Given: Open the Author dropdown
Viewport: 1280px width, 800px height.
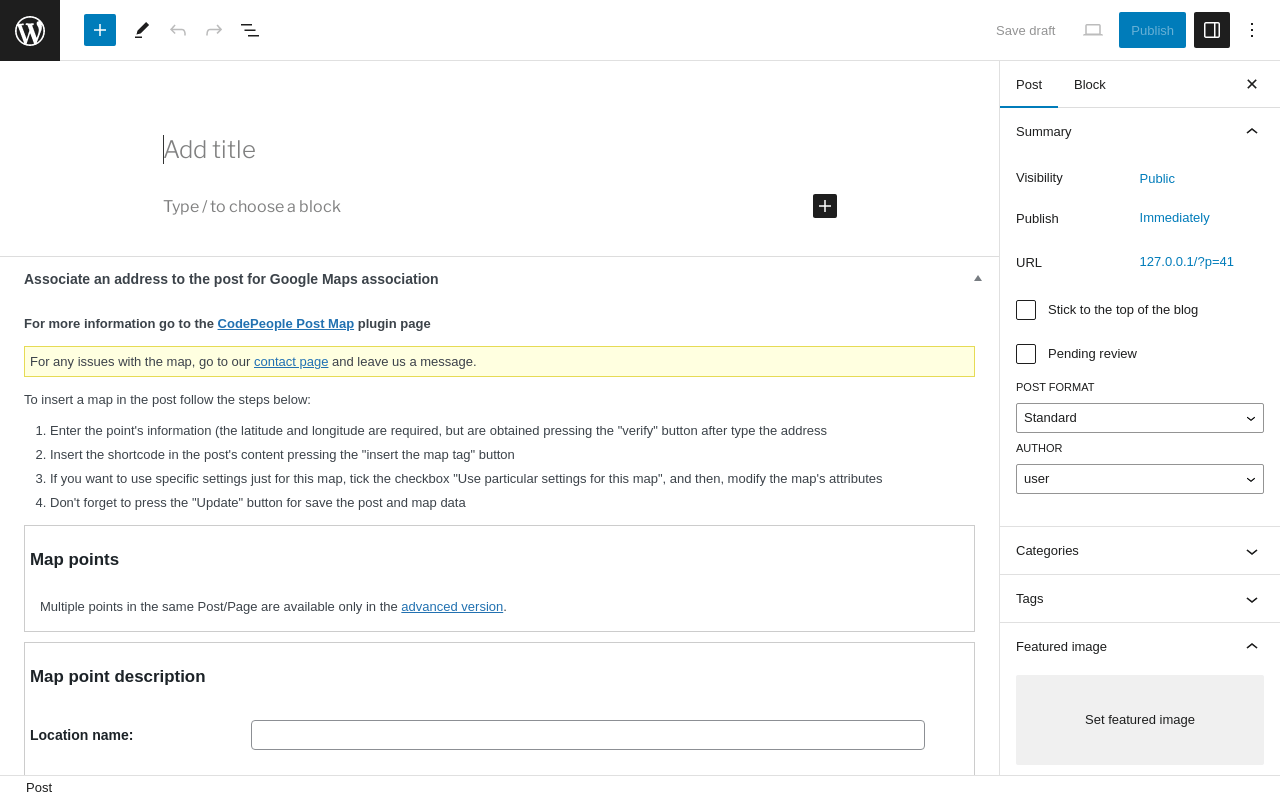Looking at the screenshot, I should coord(1140,479).
